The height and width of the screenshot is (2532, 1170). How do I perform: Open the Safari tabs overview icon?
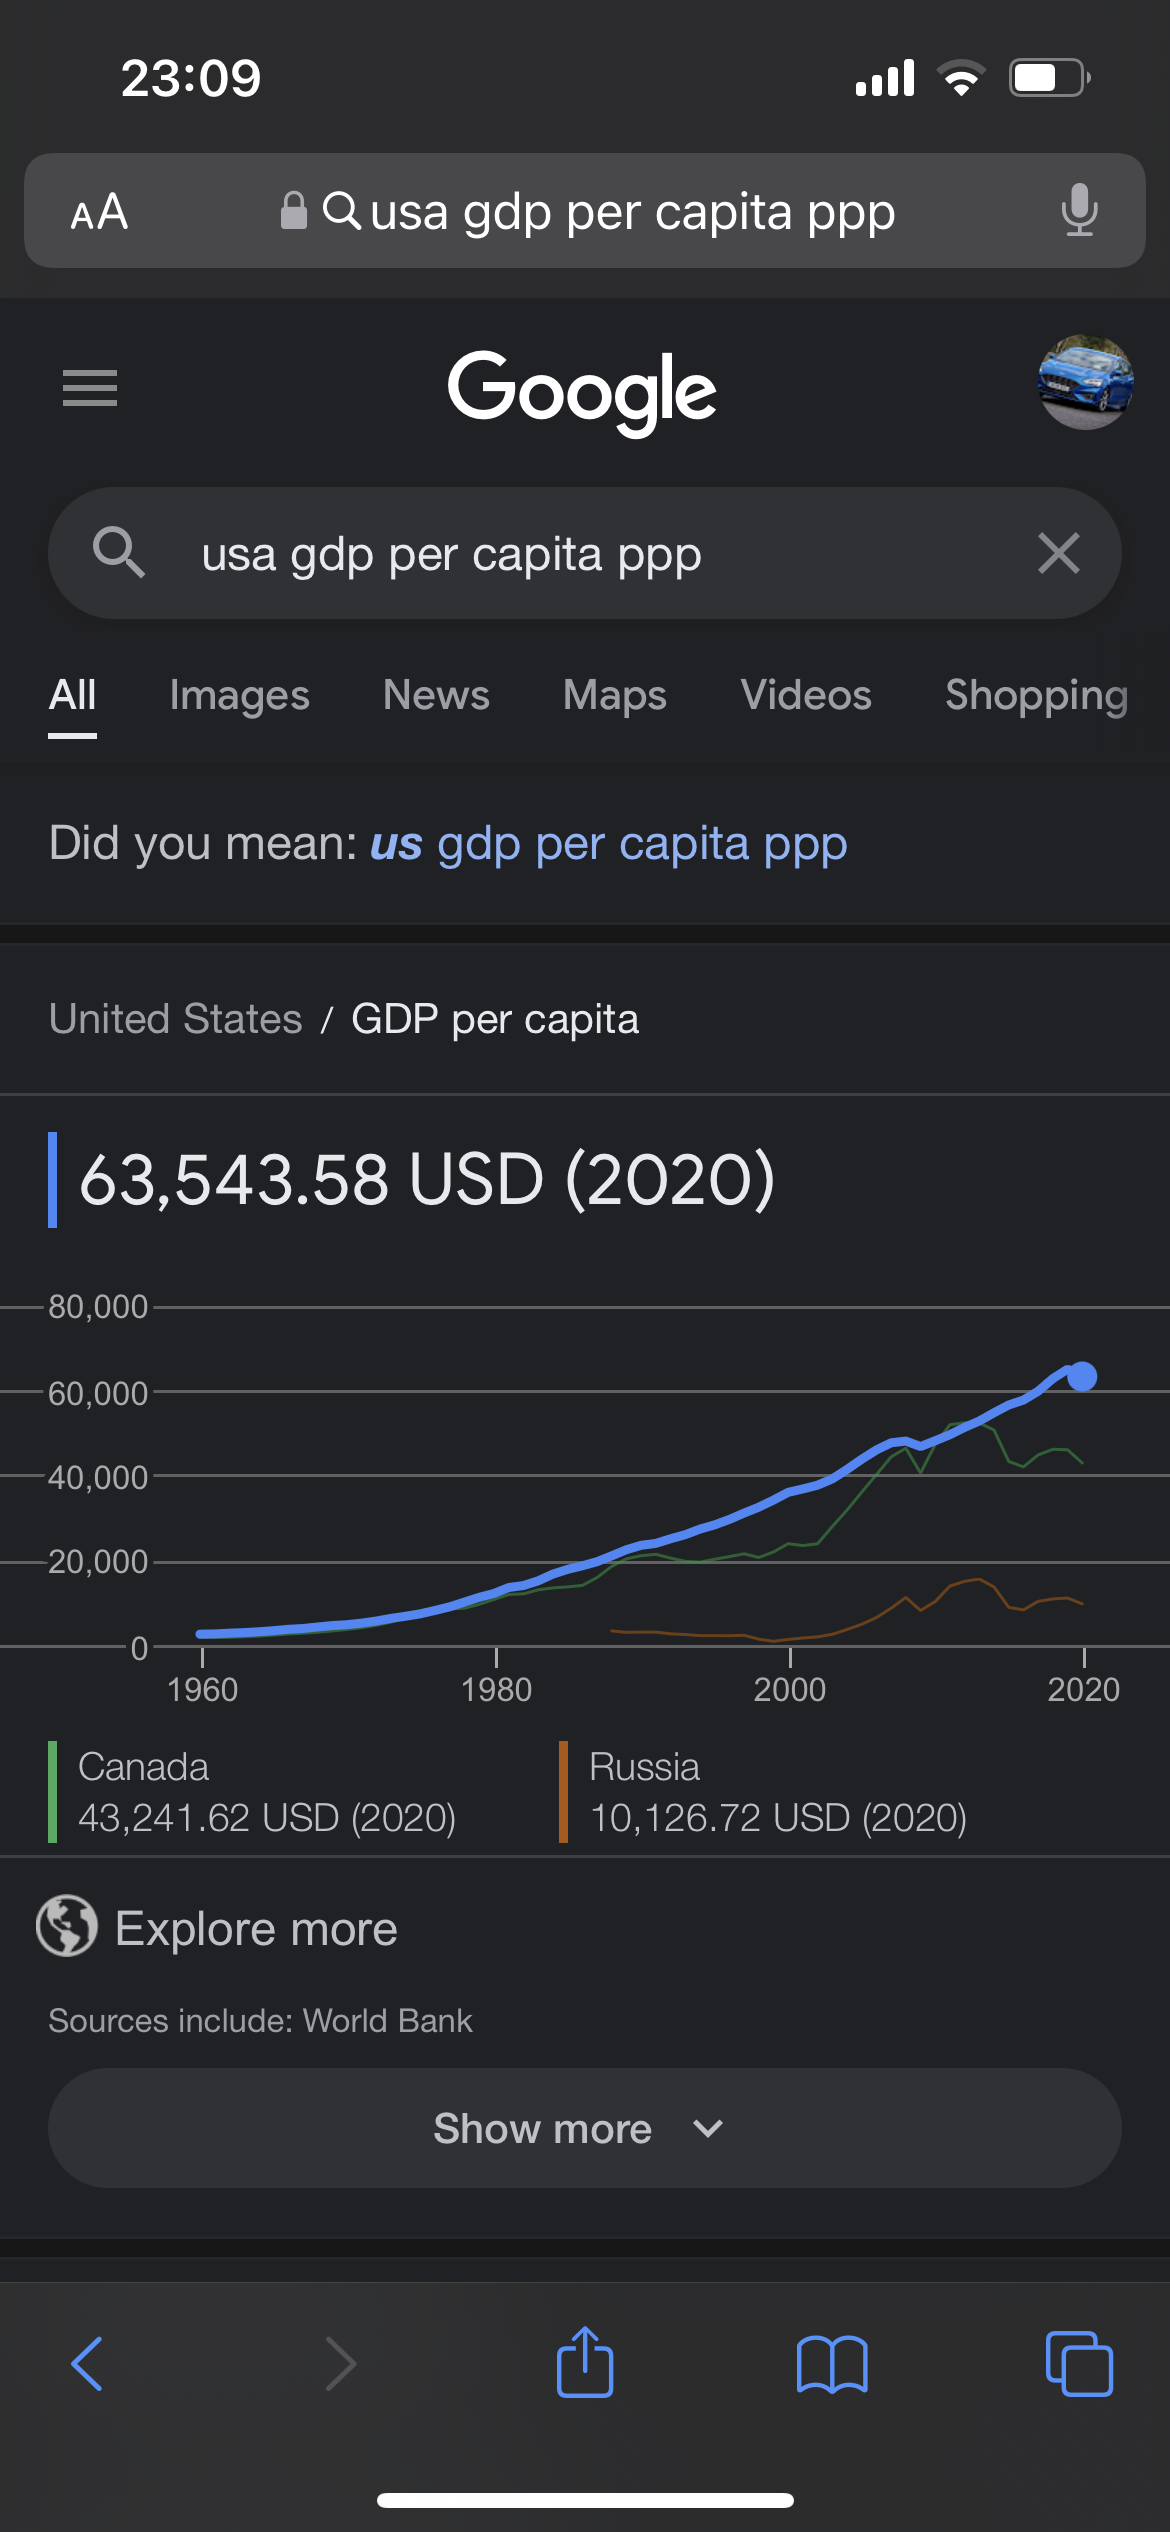1079,2364
